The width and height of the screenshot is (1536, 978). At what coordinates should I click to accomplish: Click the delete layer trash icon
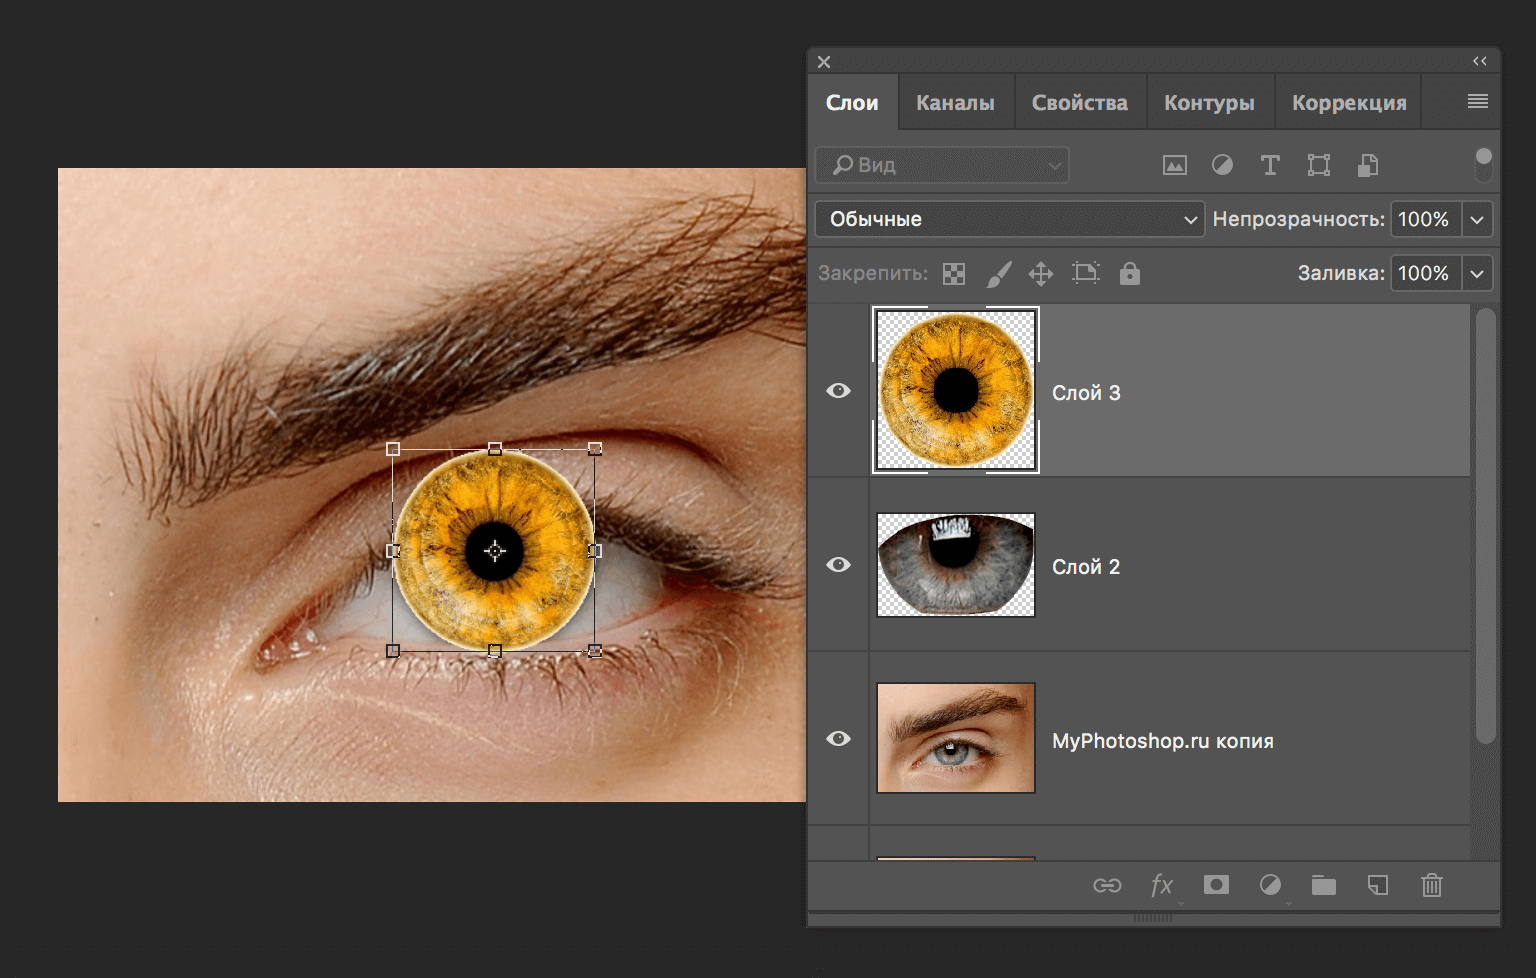tap(1432, 885)
